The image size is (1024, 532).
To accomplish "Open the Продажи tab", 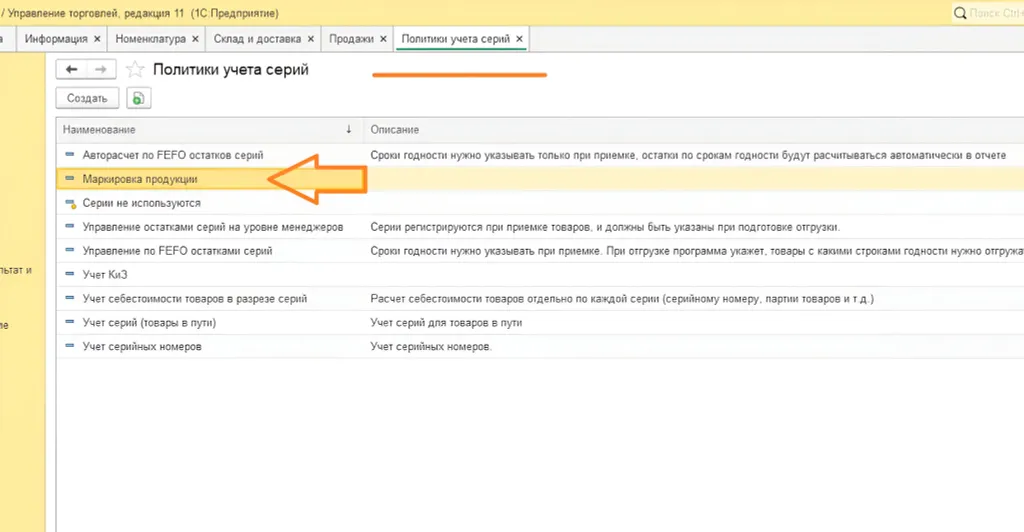I will click(351, 39).
